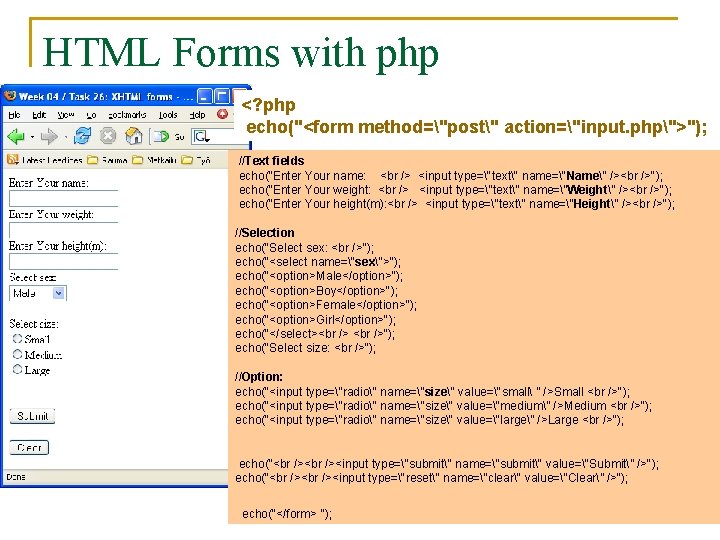This screenshot has height=540, width=720.
Task: Open the Go menu
Action: (x=91, y=115)
